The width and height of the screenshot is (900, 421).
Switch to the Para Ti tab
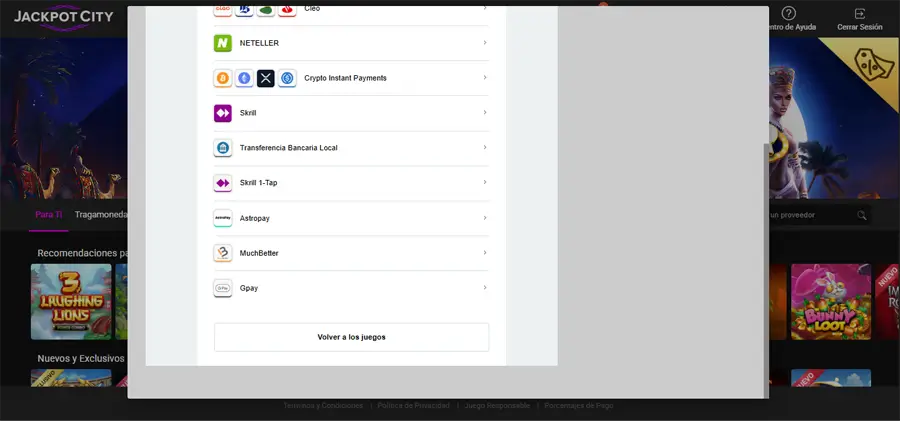(48, 215)
